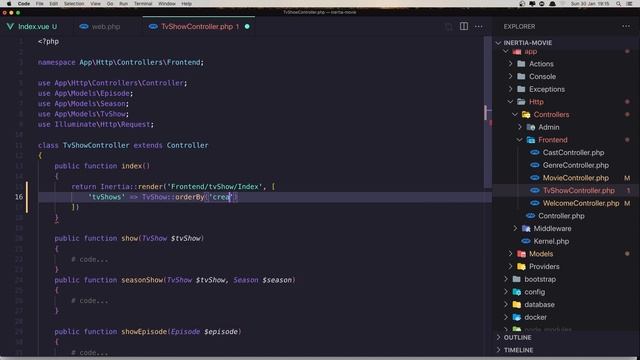Click the PHP icon on web.php tab
640x360 pixels.
(x=84, y=27)
